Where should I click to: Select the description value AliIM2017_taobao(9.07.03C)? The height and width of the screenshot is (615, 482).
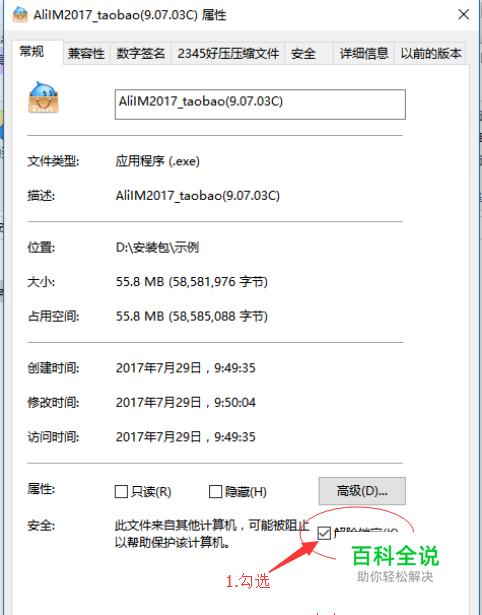click(198, 195)
